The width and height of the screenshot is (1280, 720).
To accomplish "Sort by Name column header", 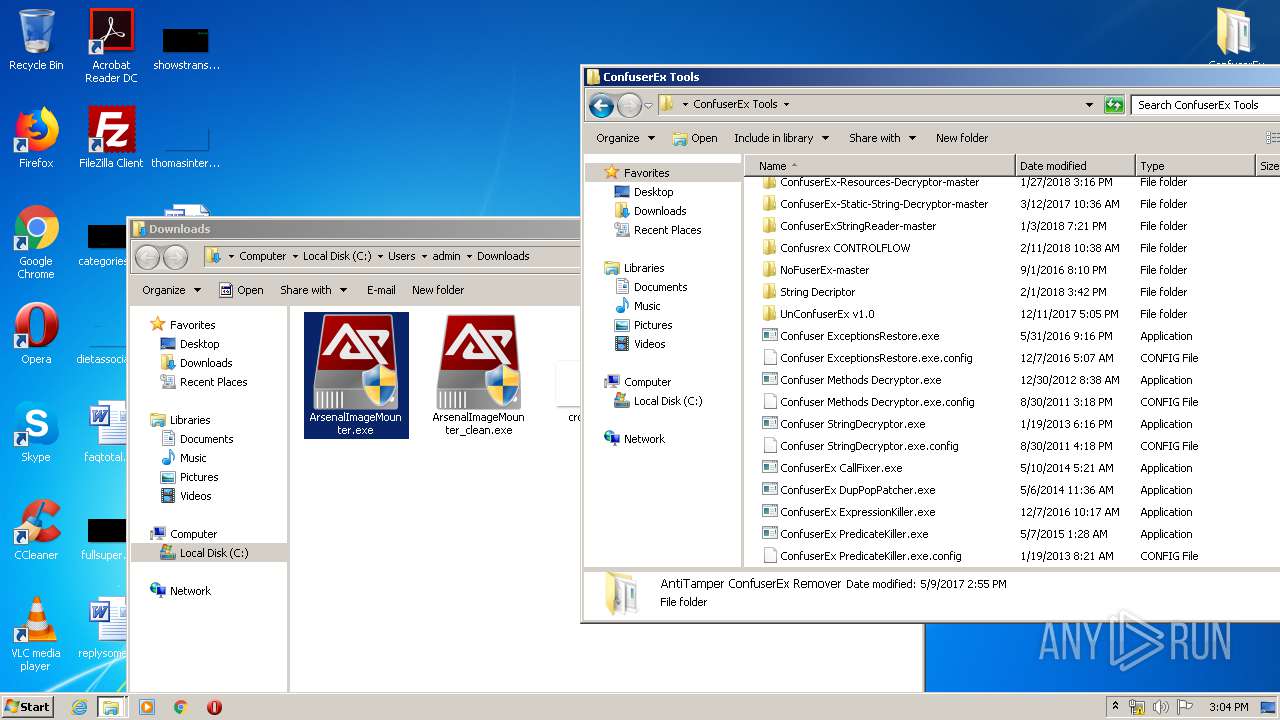I will 880,166.
